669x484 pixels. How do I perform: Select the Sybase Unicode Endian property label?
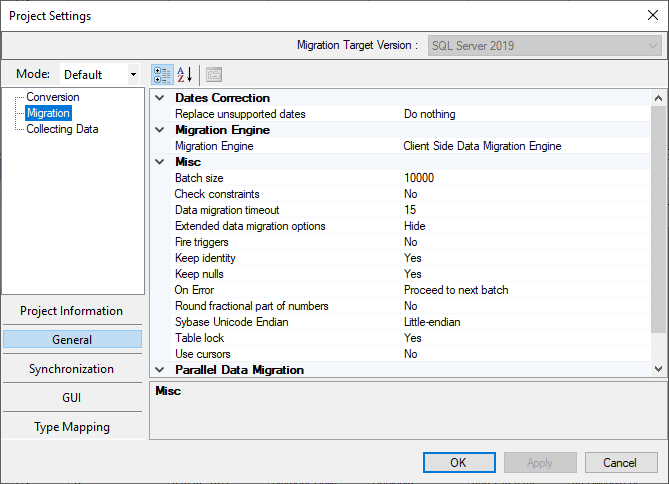pyautogui.click(x=232, y=322)
